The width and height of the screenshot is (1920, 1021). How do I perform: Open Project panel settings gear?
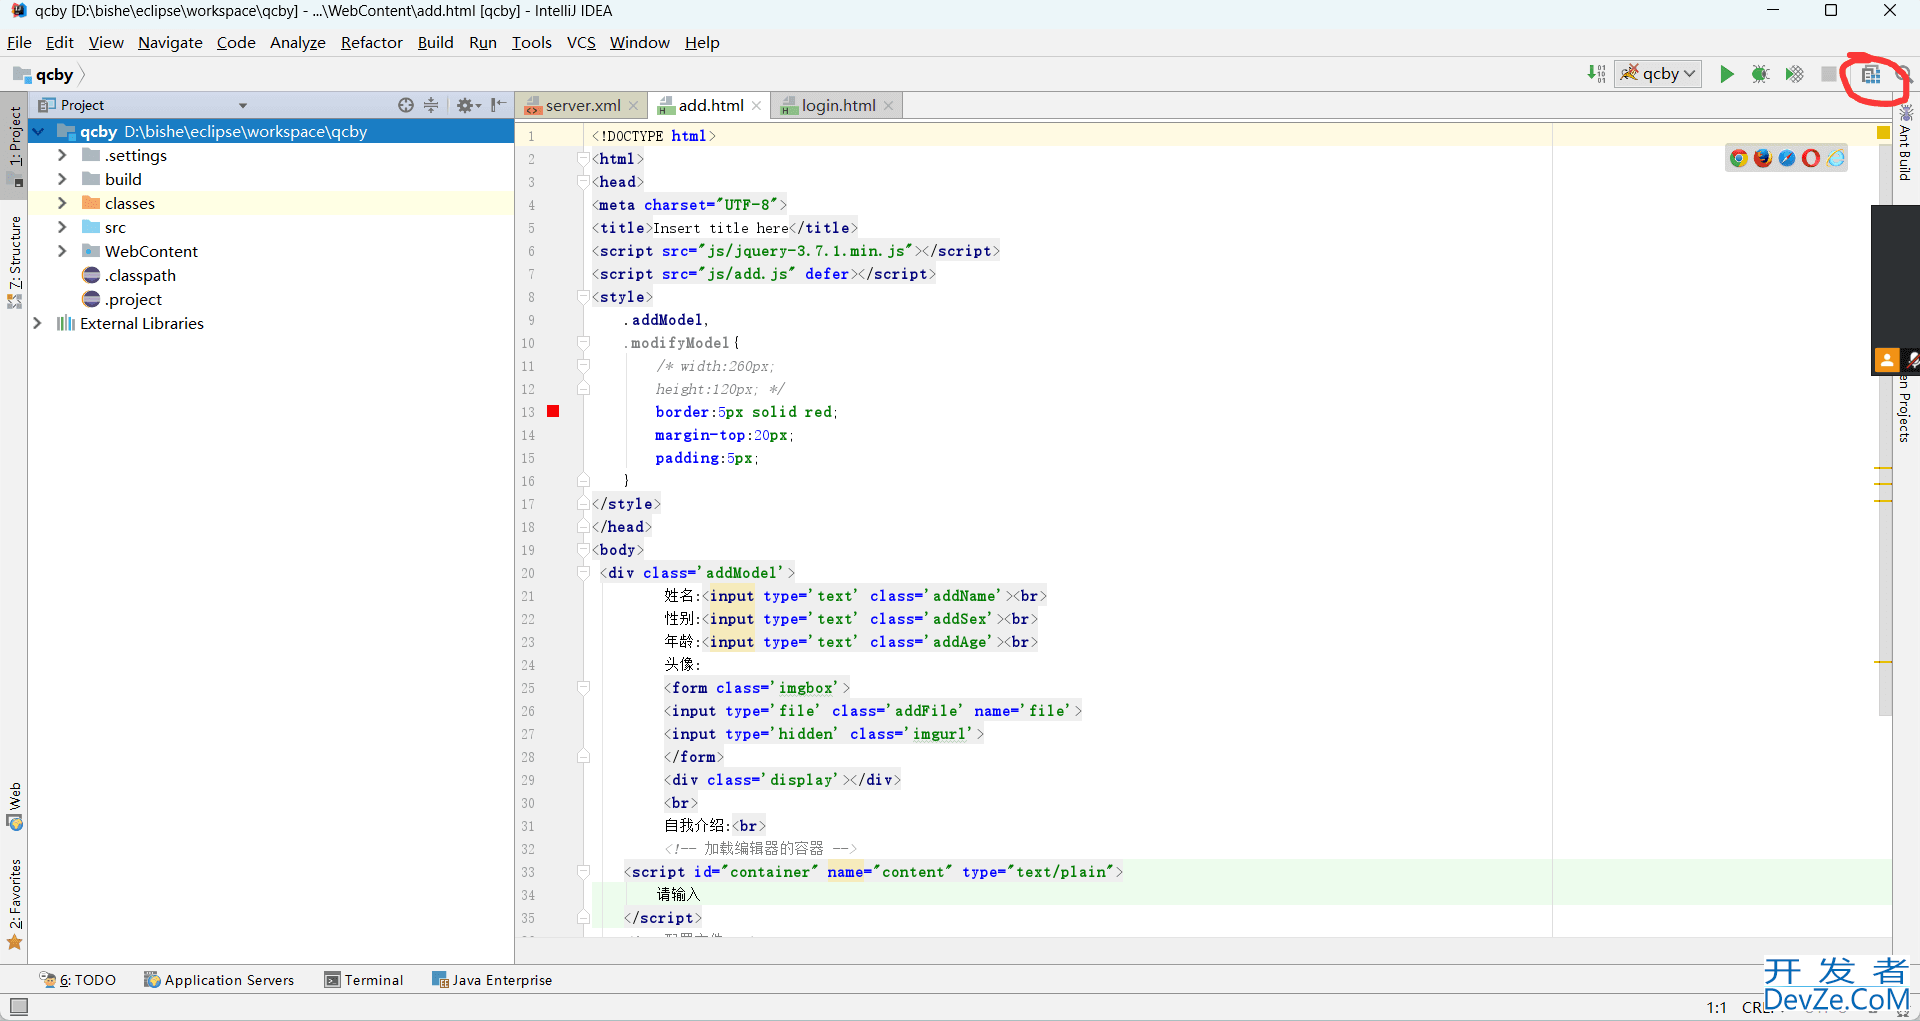pos(467,105)
